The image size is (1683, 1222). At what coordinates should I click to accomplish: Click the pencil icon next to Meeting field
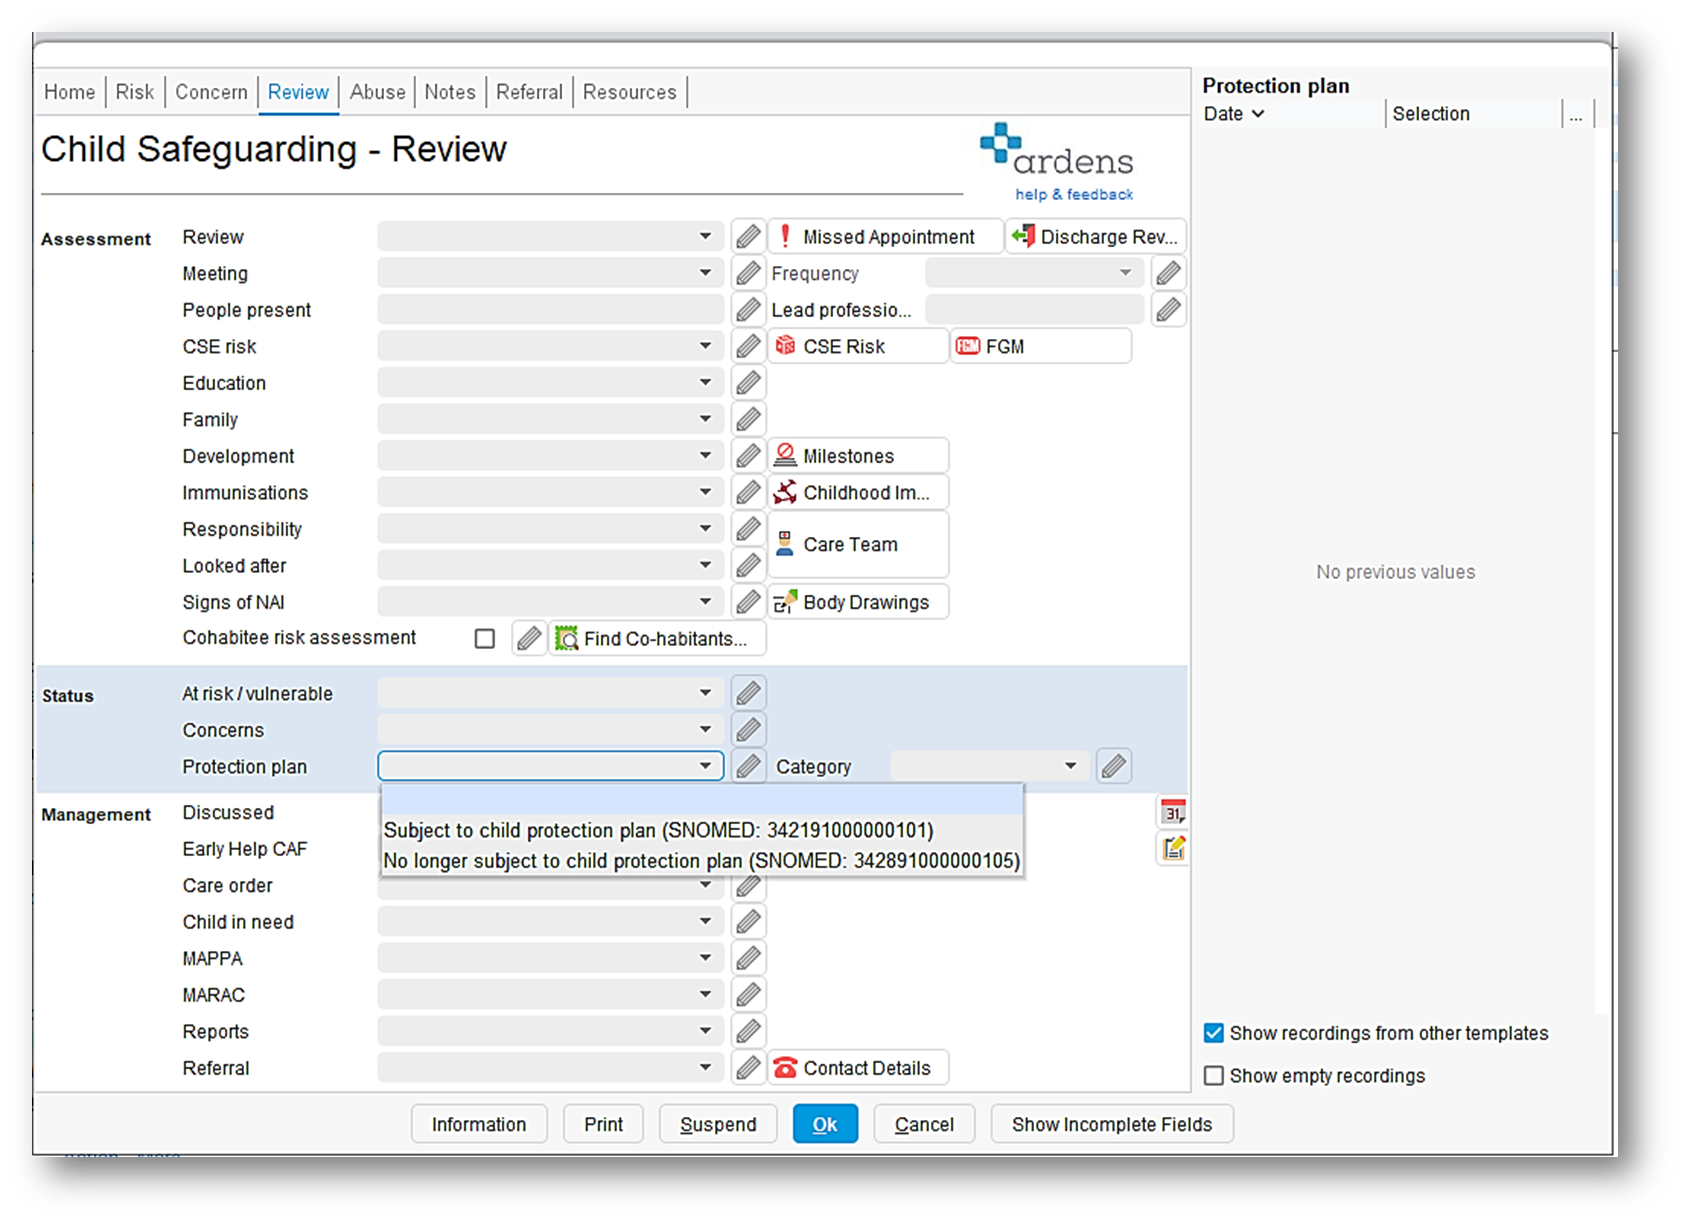tap(748, 273)
